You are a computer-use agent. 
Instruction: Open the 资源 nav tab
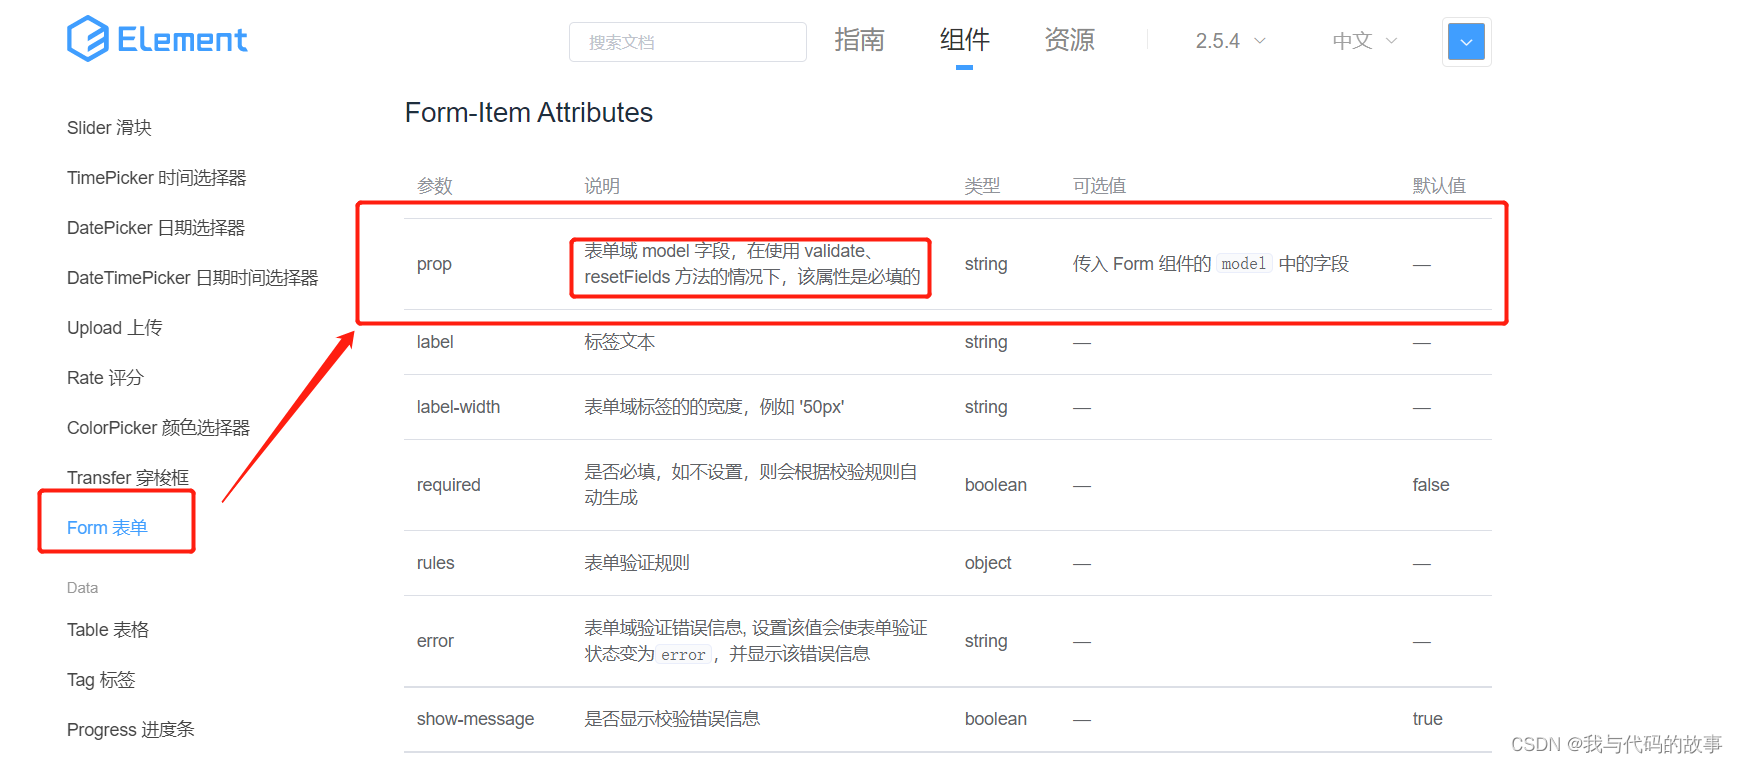pyautogui.click(x=1069, y=40)
